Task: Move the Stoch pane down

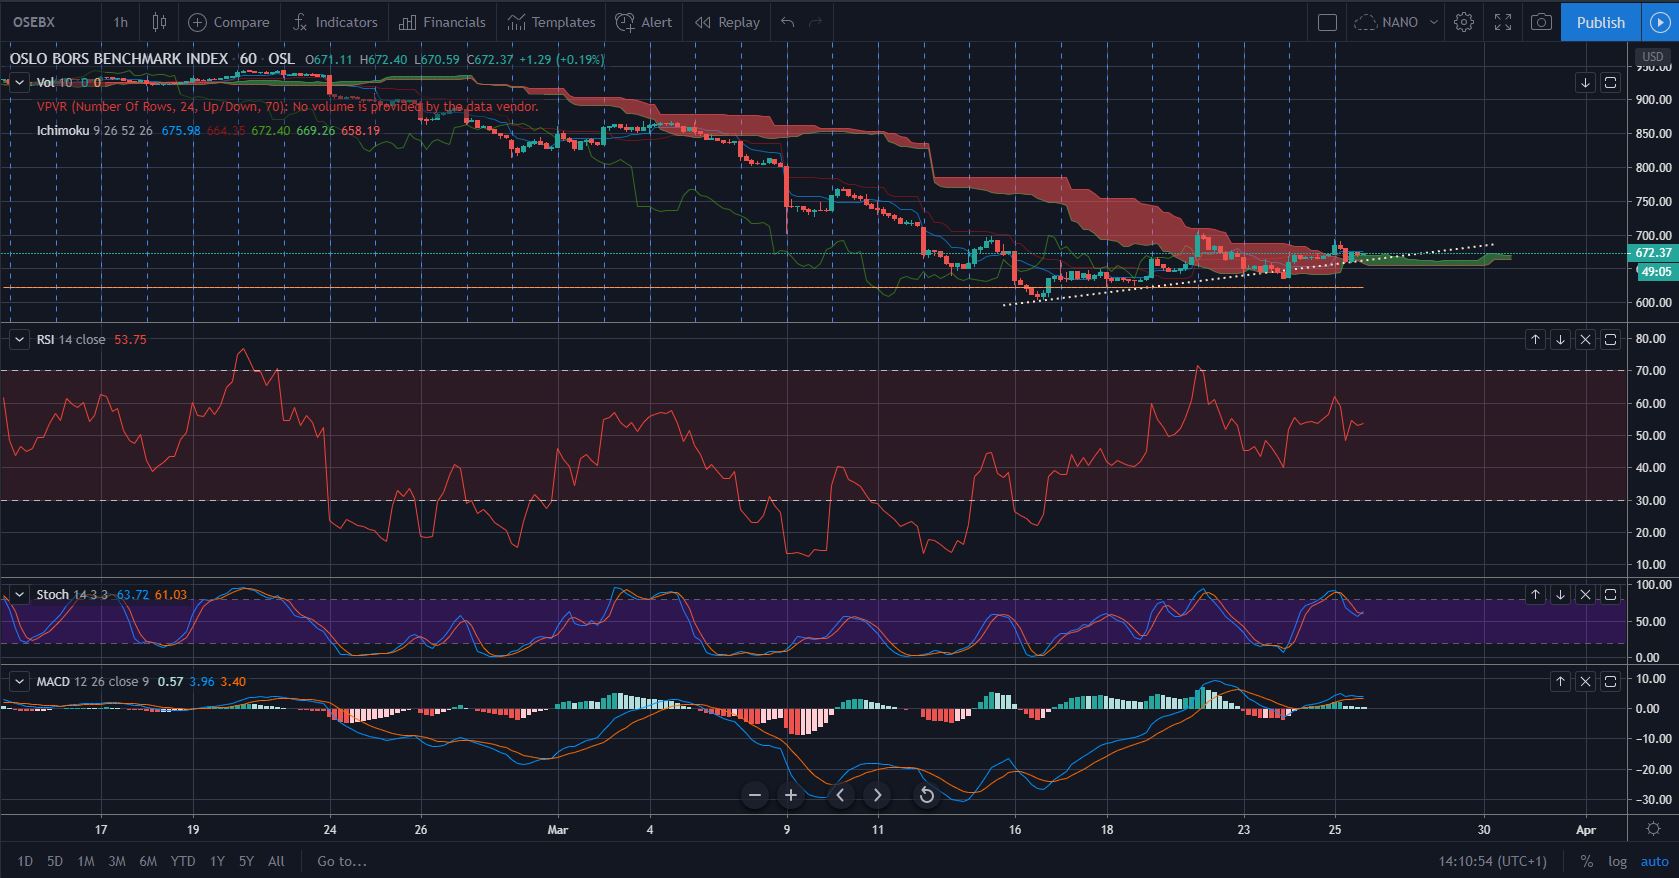Action: coord(1560,595)
